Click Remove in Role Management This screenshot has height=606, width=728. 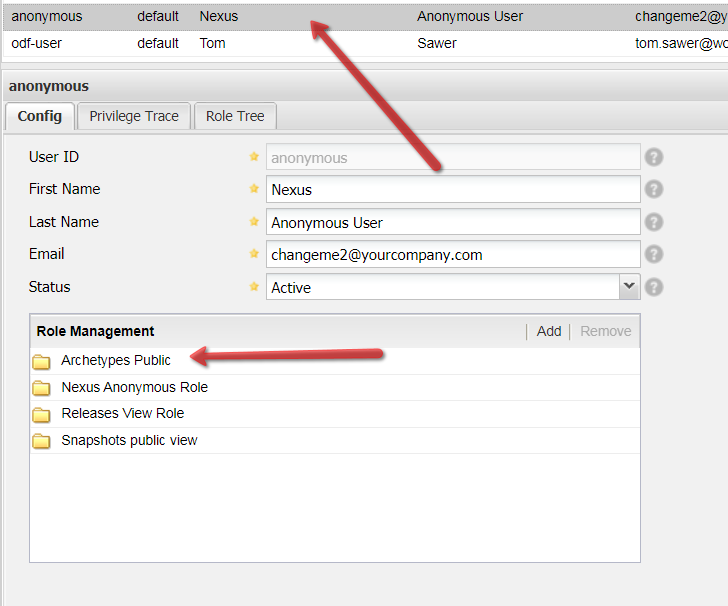(605, 331)
